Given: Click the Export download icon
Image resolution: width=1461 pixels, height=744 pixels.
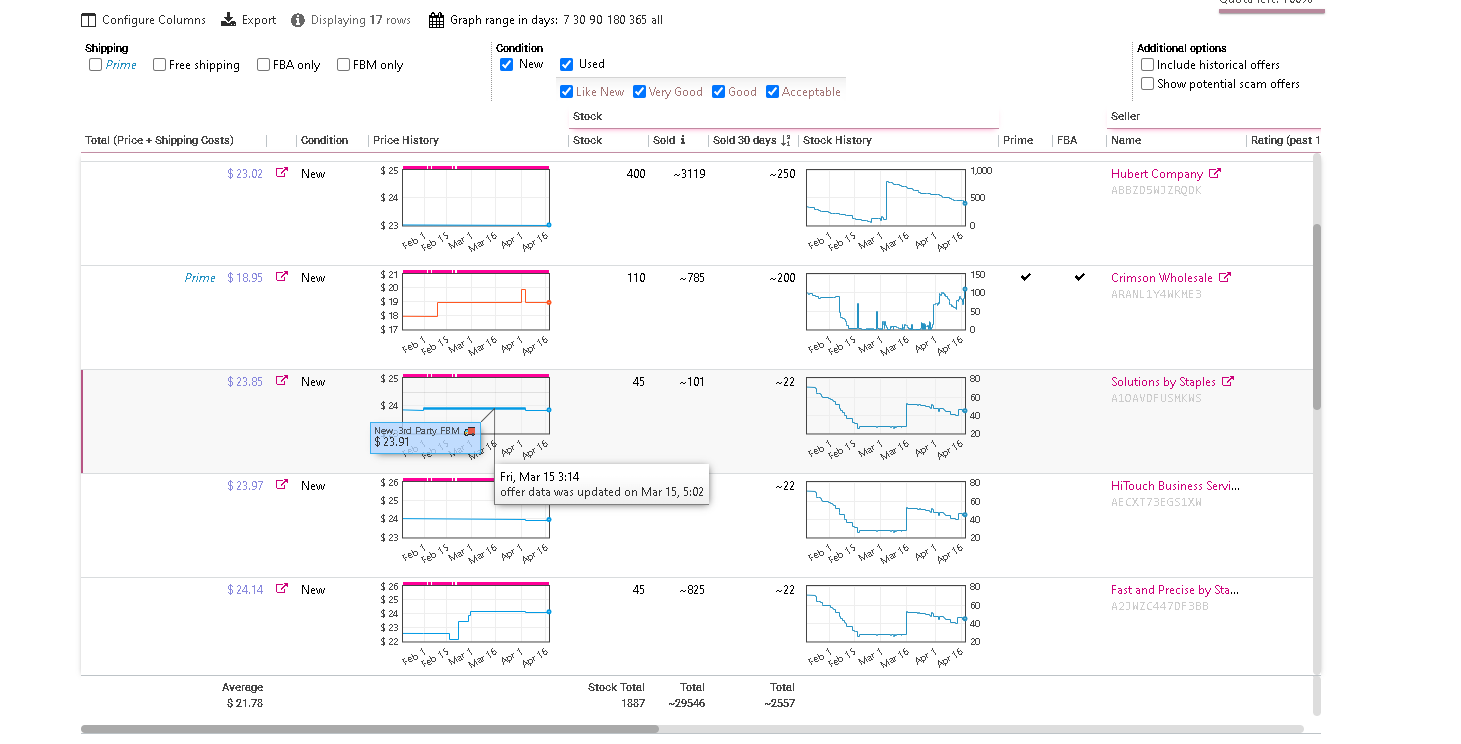Looking at the screenshot, I should pos(229,20).
